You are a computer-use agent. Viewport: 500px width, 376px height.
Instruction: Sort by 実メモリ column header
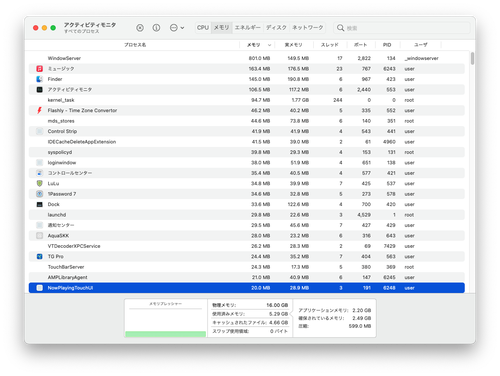[x=293, y=45]
